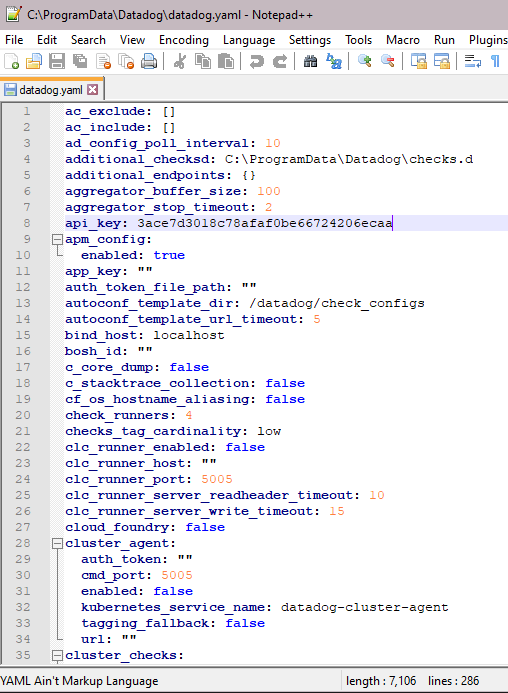The image size is (508, 693).
Task: Click the New file toolbar icon
Action: [11, 61]
